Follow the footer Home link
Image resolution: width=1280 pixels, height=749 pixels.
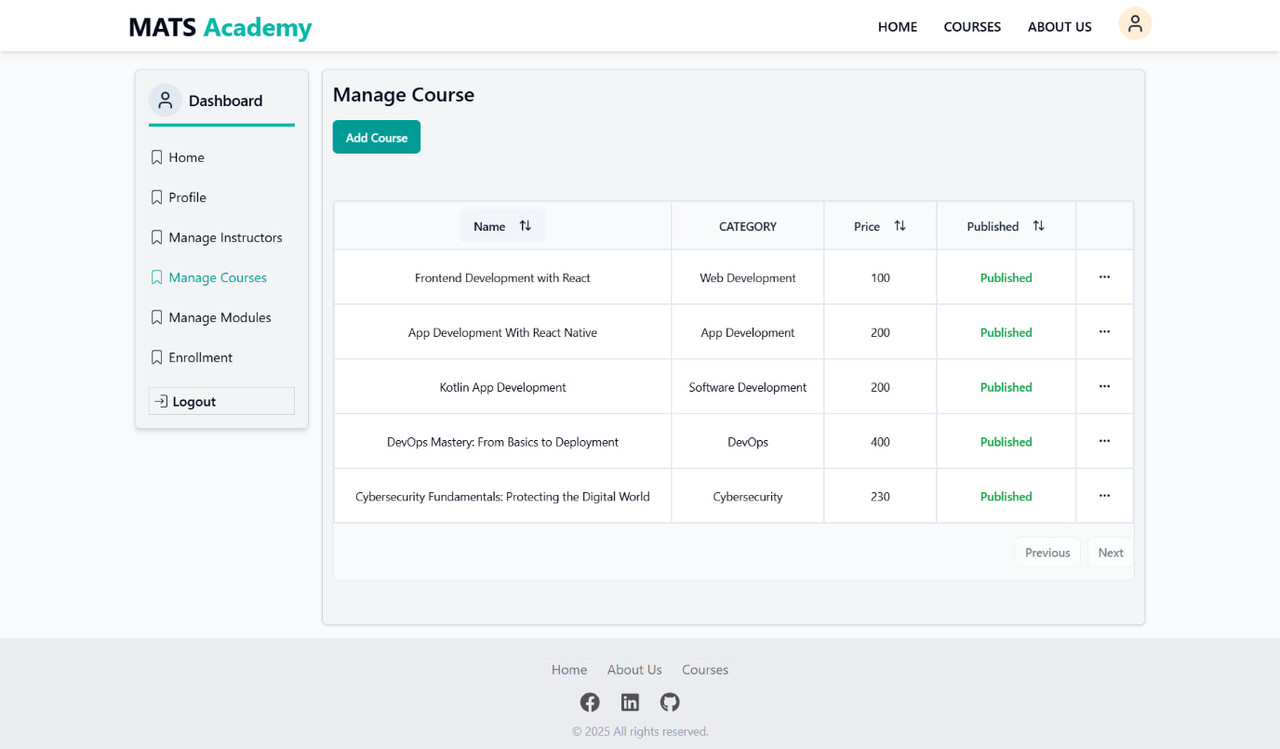[569, 670]
